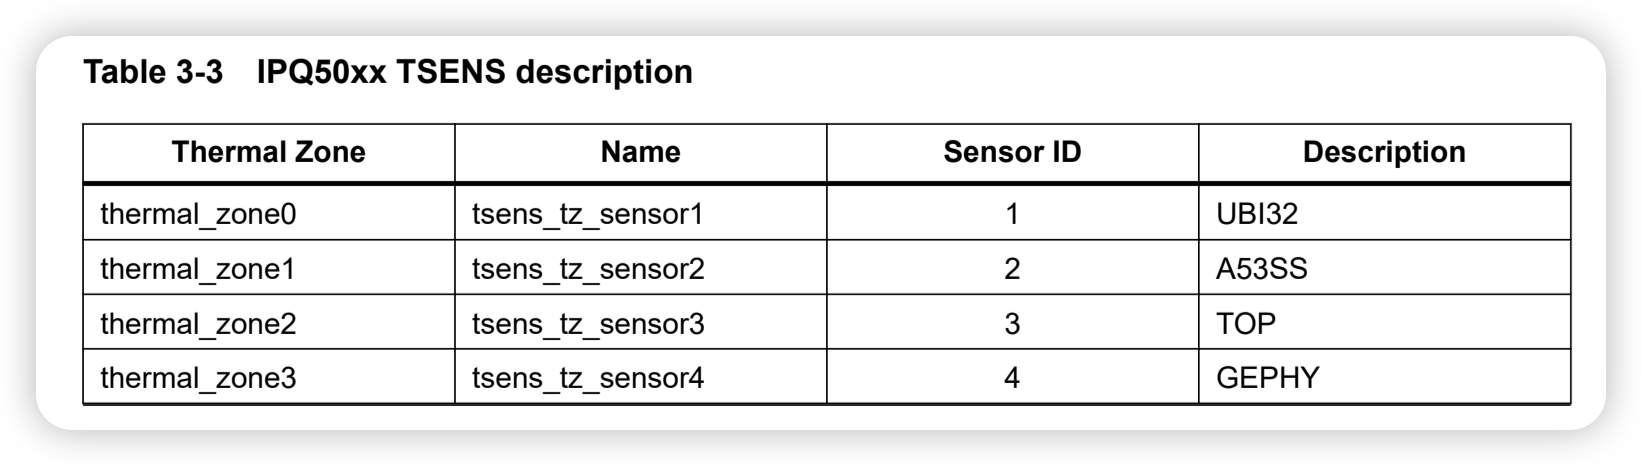Pick the Sensor ID cell containing 3
Viewport: 1642px width, 466px height.
[x=1012, y=324]
